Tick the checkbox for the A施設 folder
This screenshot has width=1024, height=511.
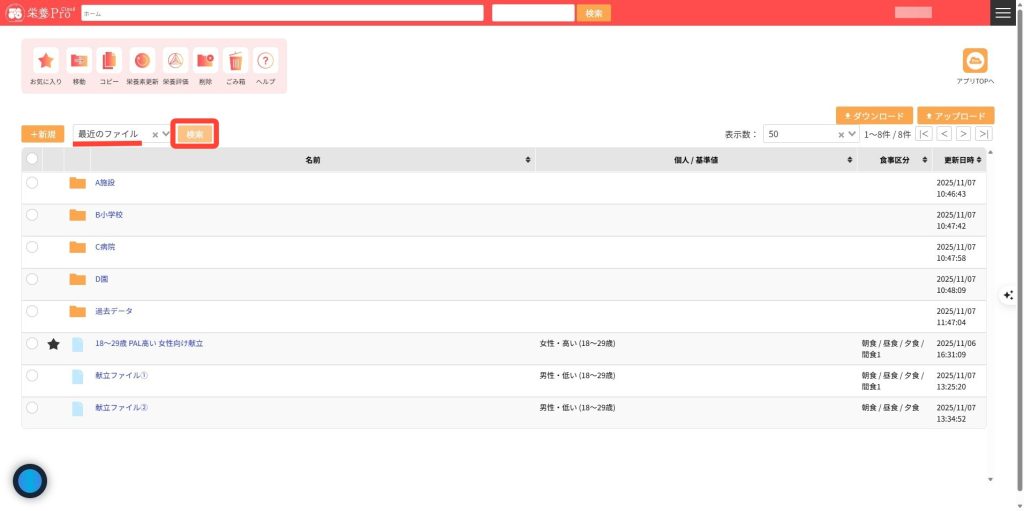pos(32,183)
